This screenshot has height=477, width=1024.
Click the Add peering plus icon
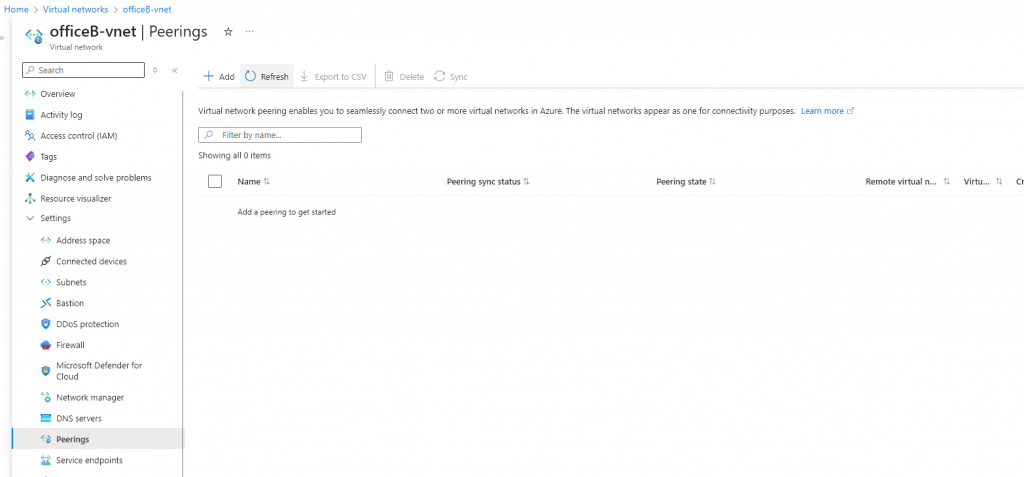click(x=208, y=77)
